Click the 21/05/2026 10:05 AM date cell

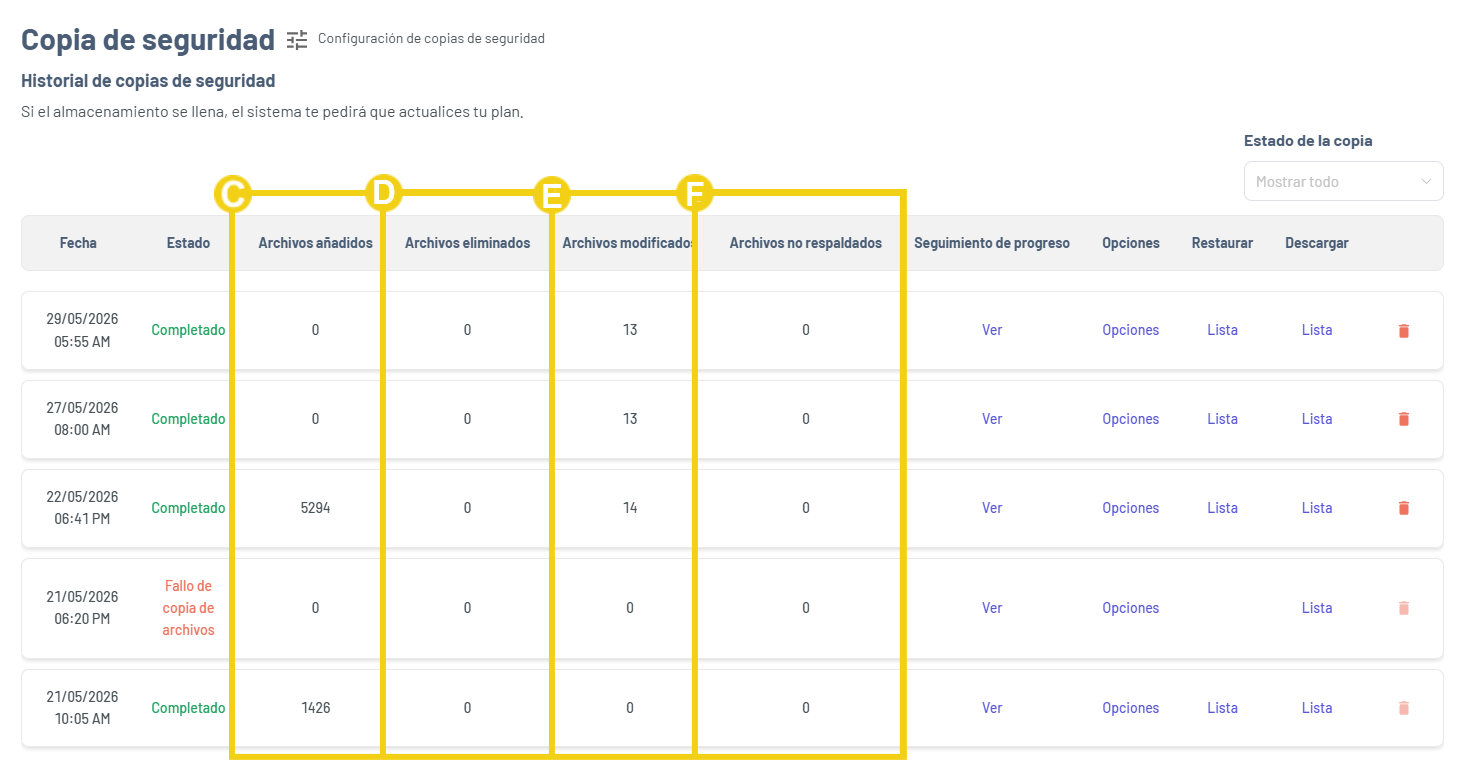(x=82, y=708)
